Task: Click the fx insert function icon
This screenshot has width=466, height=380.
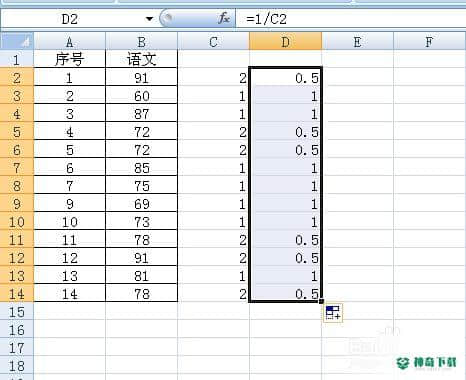Action: [x=224, y=18]
